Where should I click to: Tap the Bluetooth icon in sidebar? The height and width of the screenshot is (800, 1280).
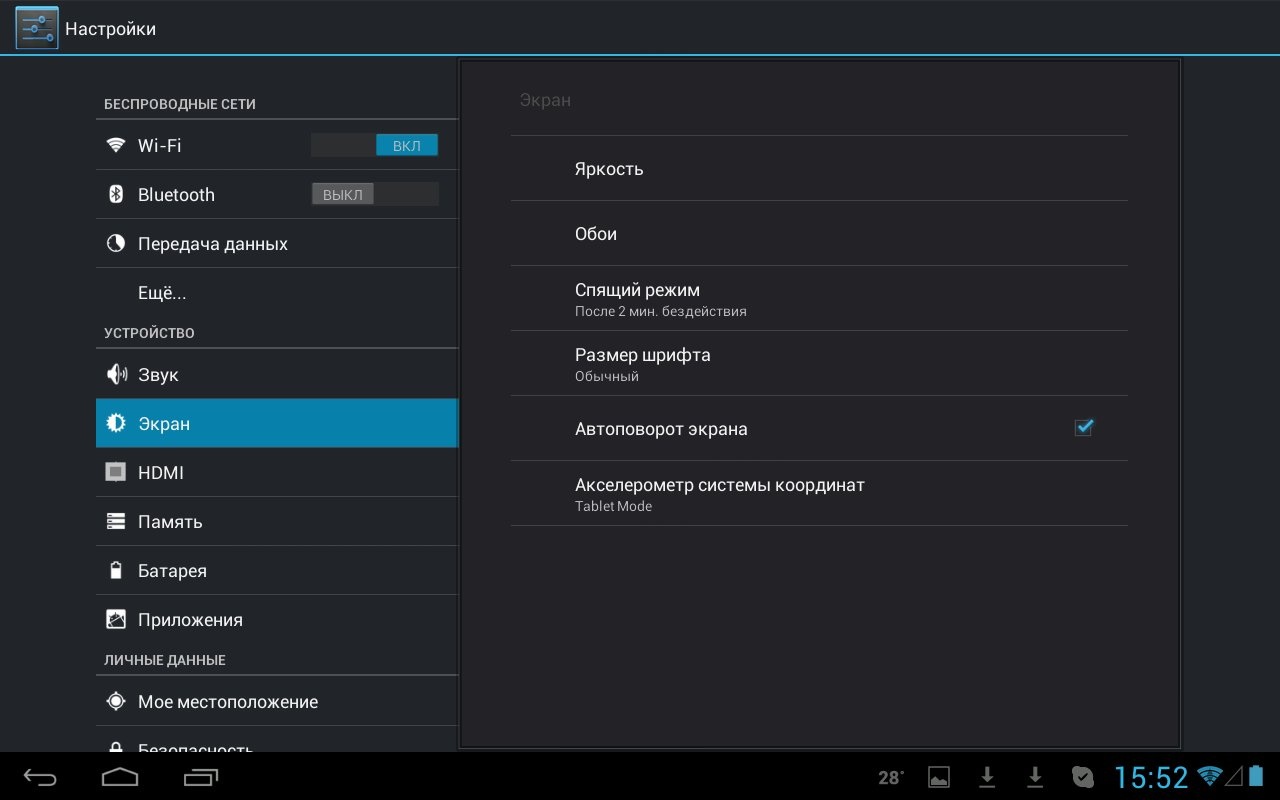pyautogui.click(x=116, y=194)
